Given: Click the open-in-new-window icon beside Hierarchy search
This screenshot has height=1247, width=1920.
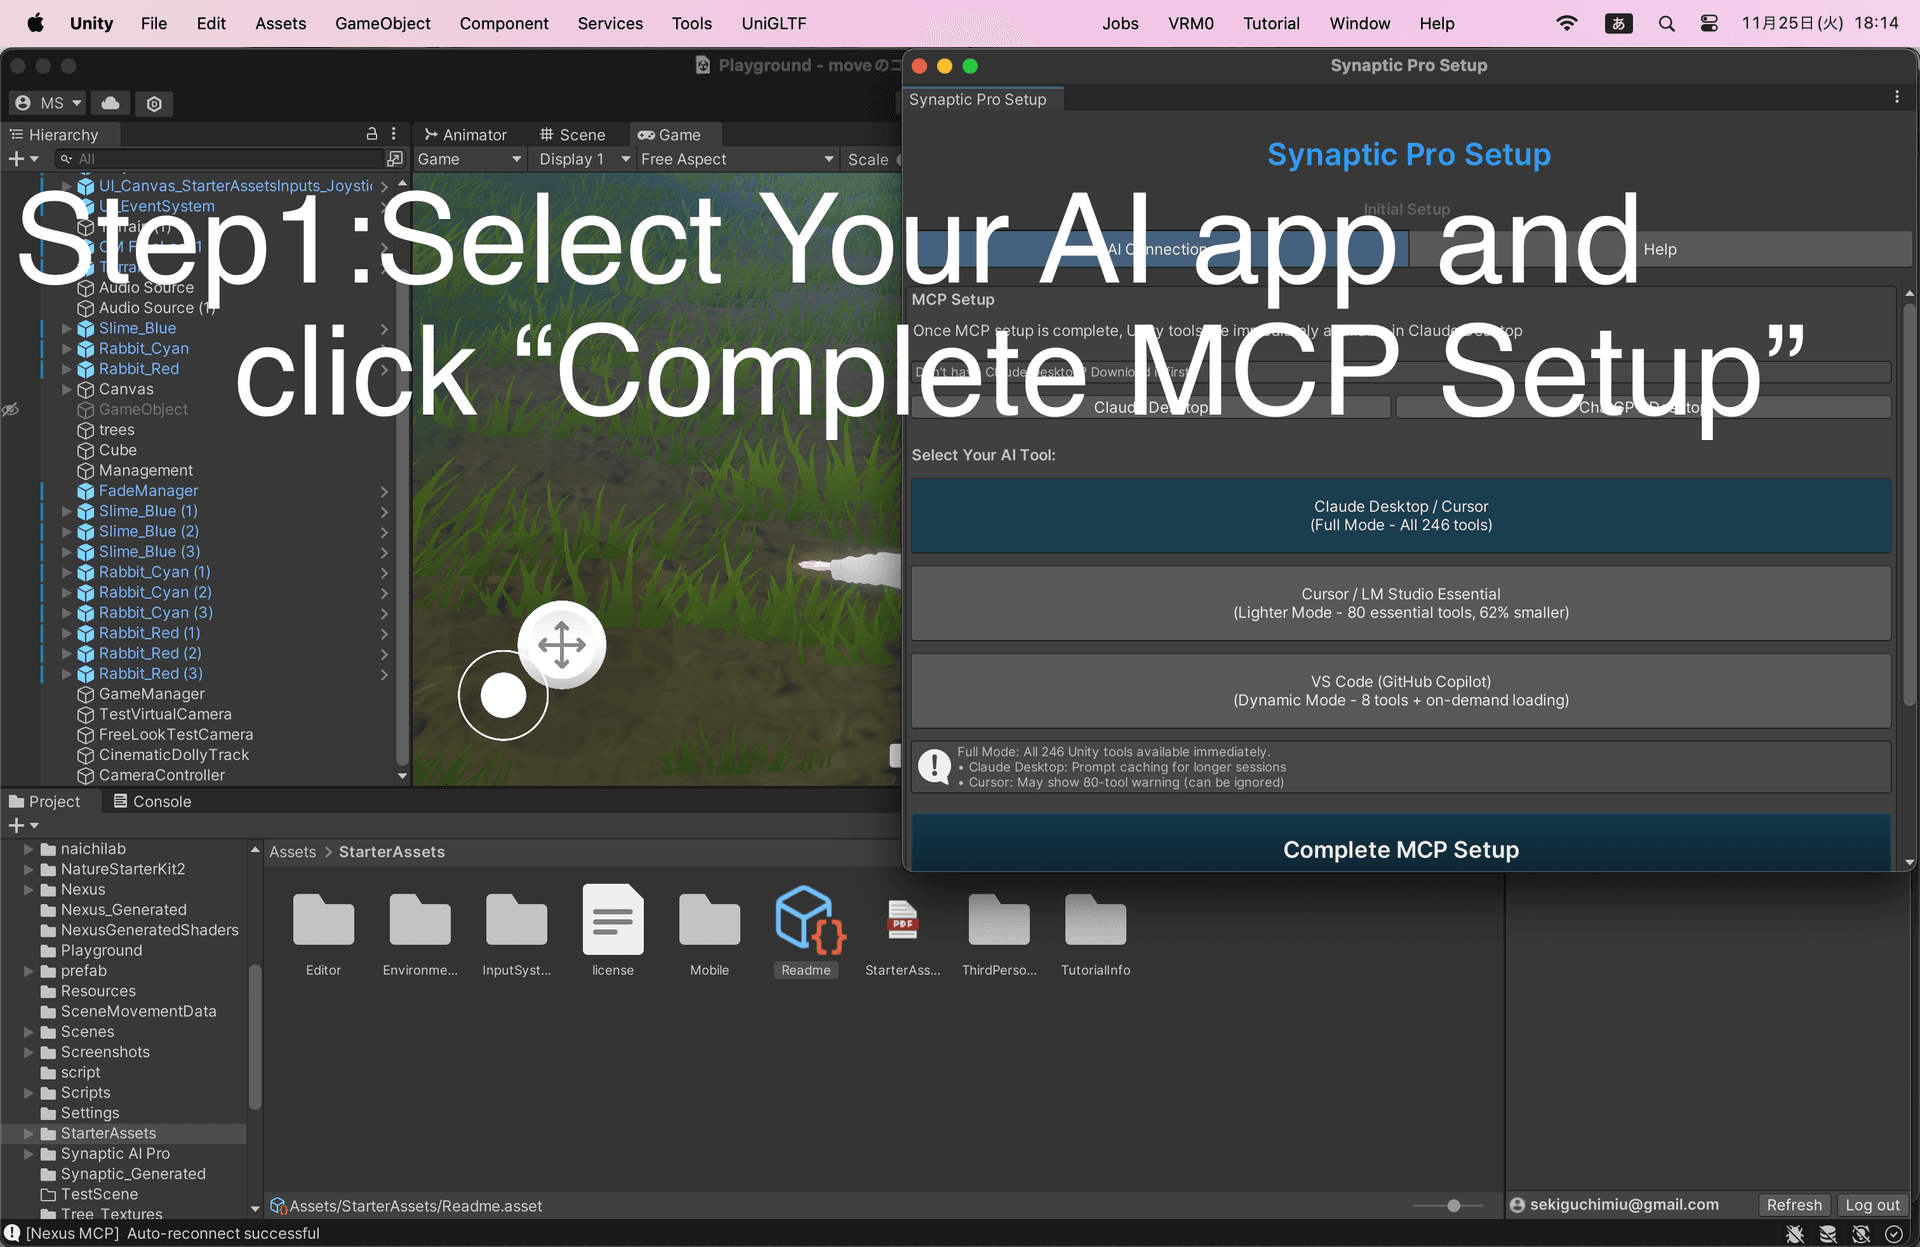Looking at the screenshot, I should (396, 158).
